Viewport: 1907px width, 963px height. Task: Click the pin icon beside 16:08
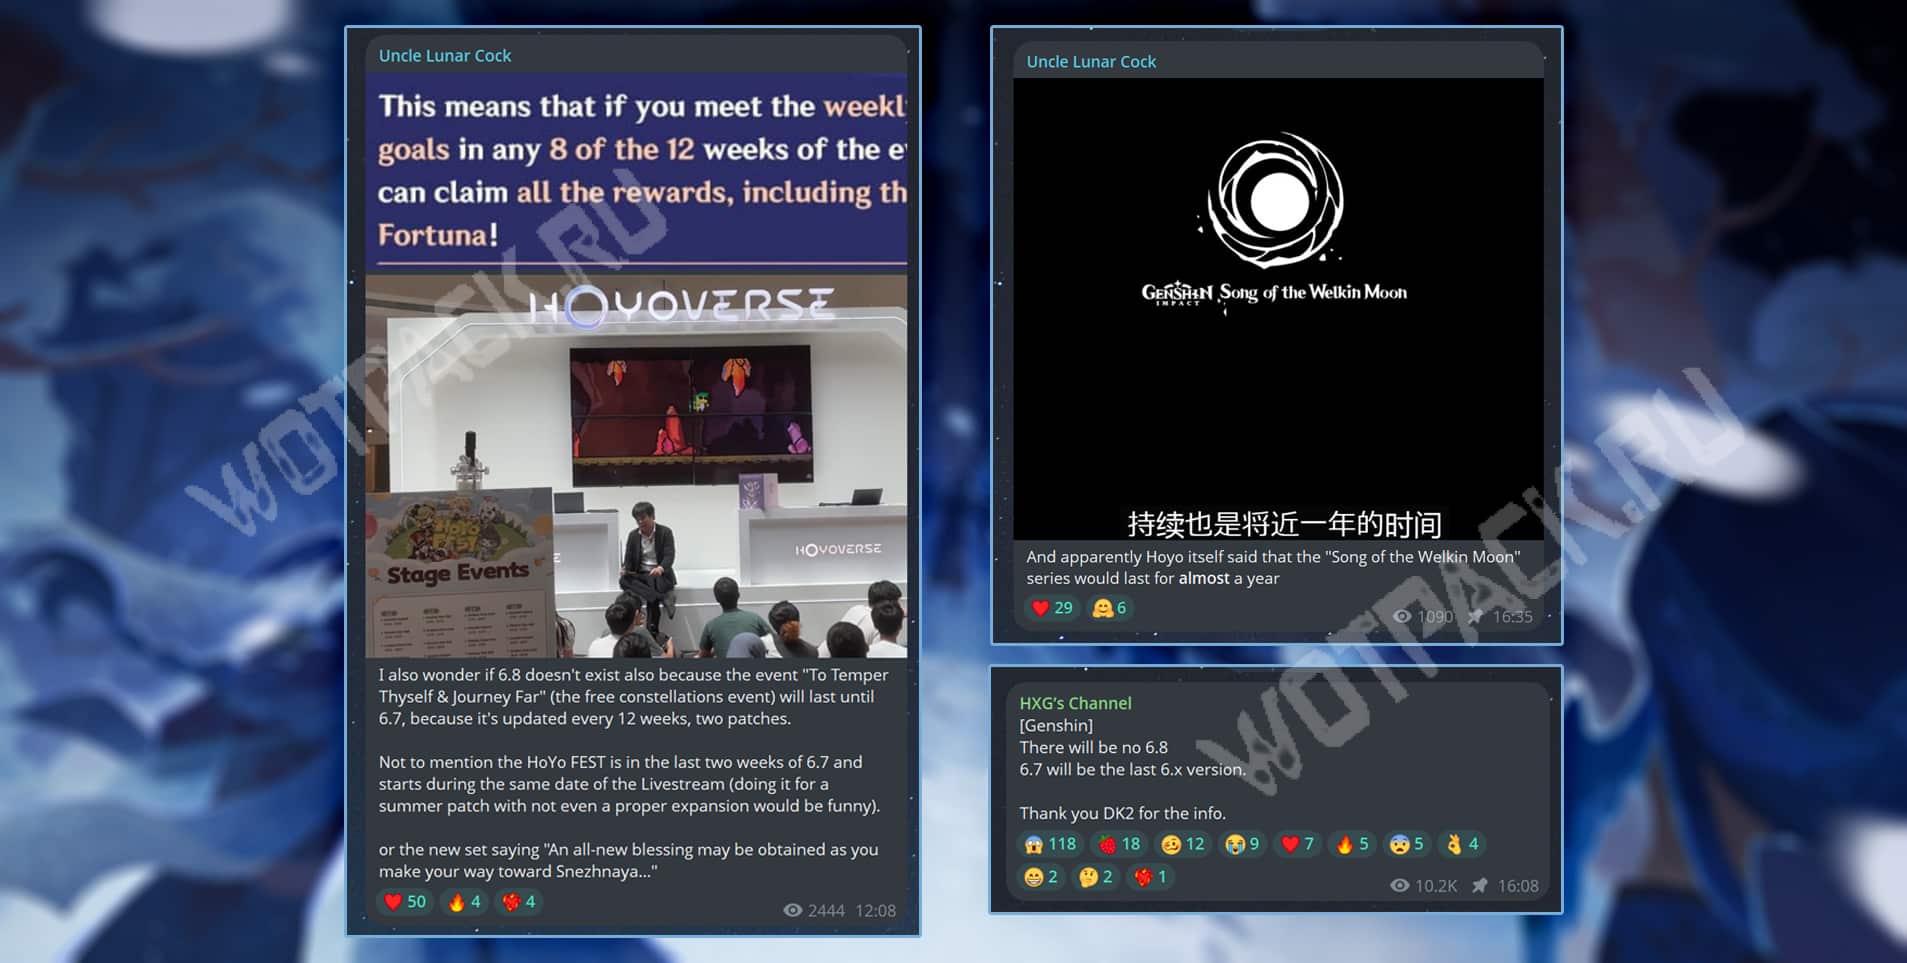[1480, 885]
